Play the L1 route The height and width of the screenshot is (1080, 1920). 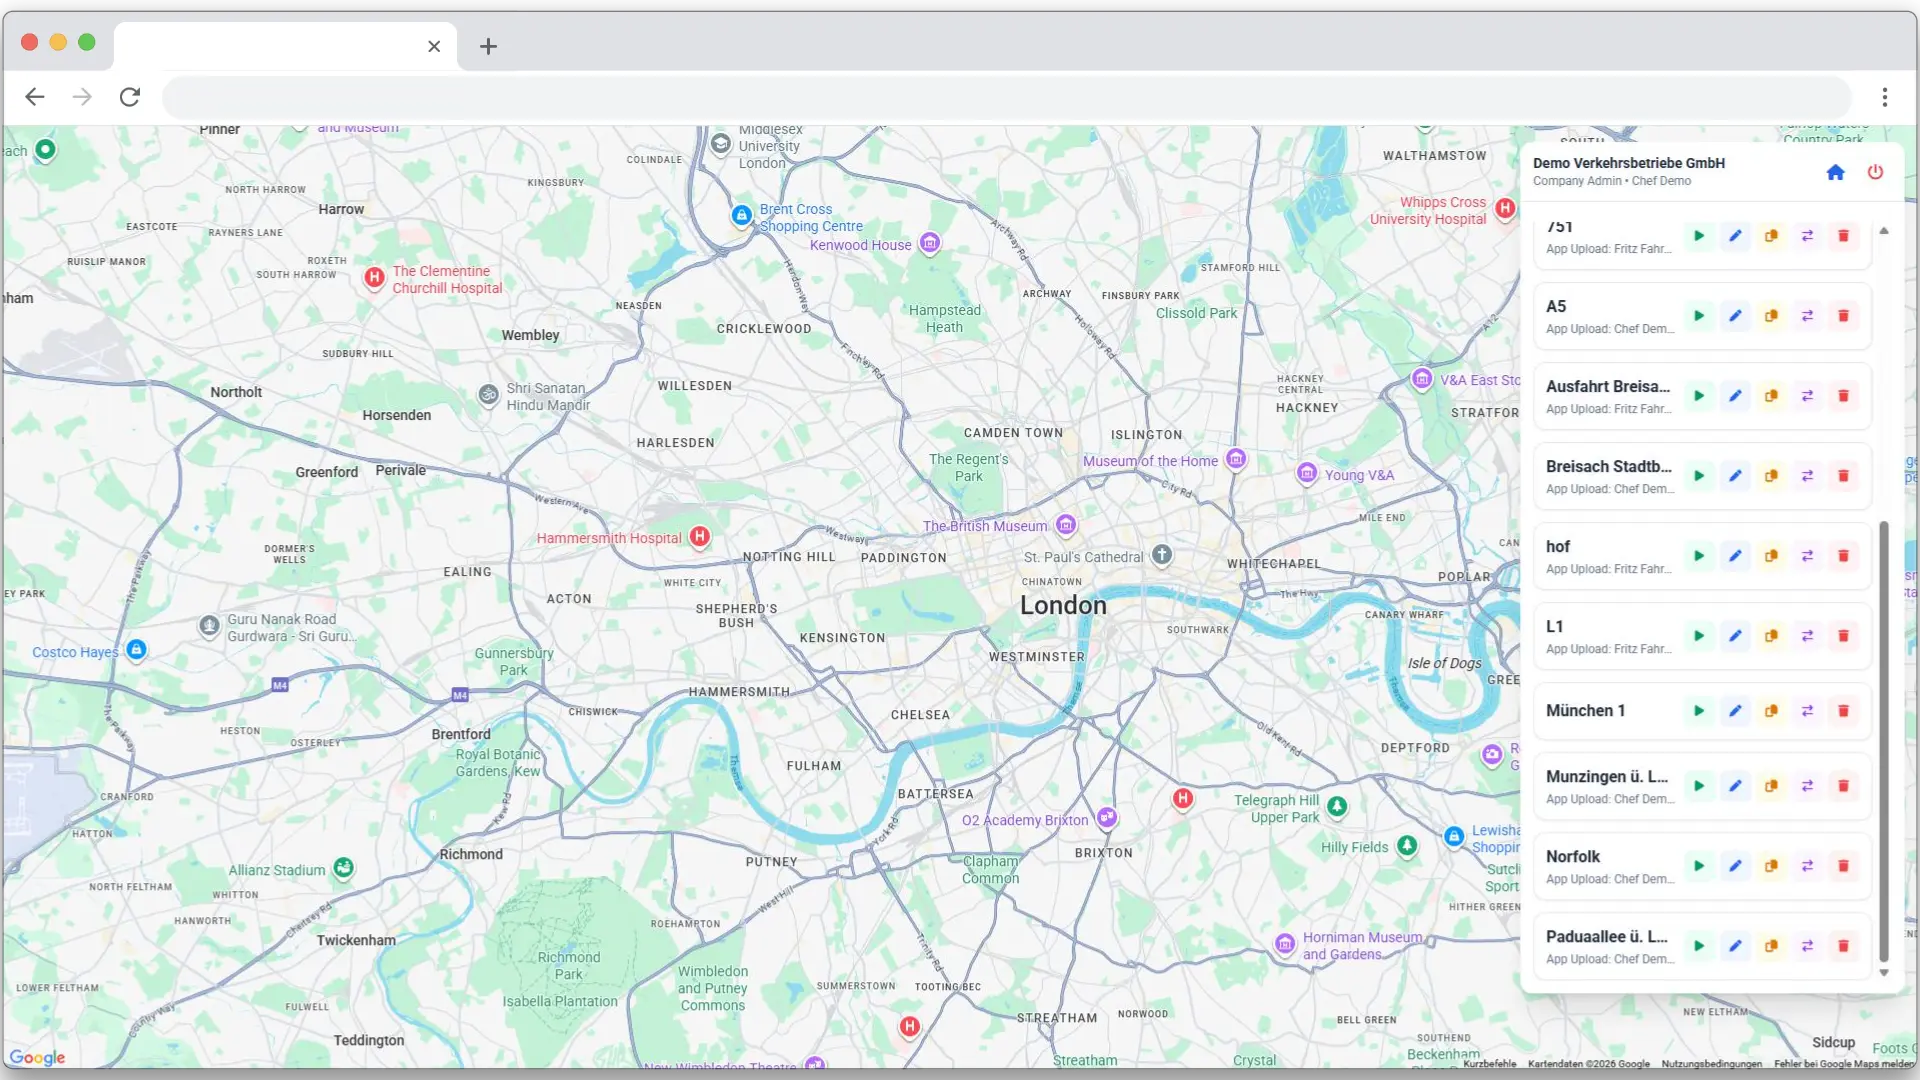[1699, 636]
